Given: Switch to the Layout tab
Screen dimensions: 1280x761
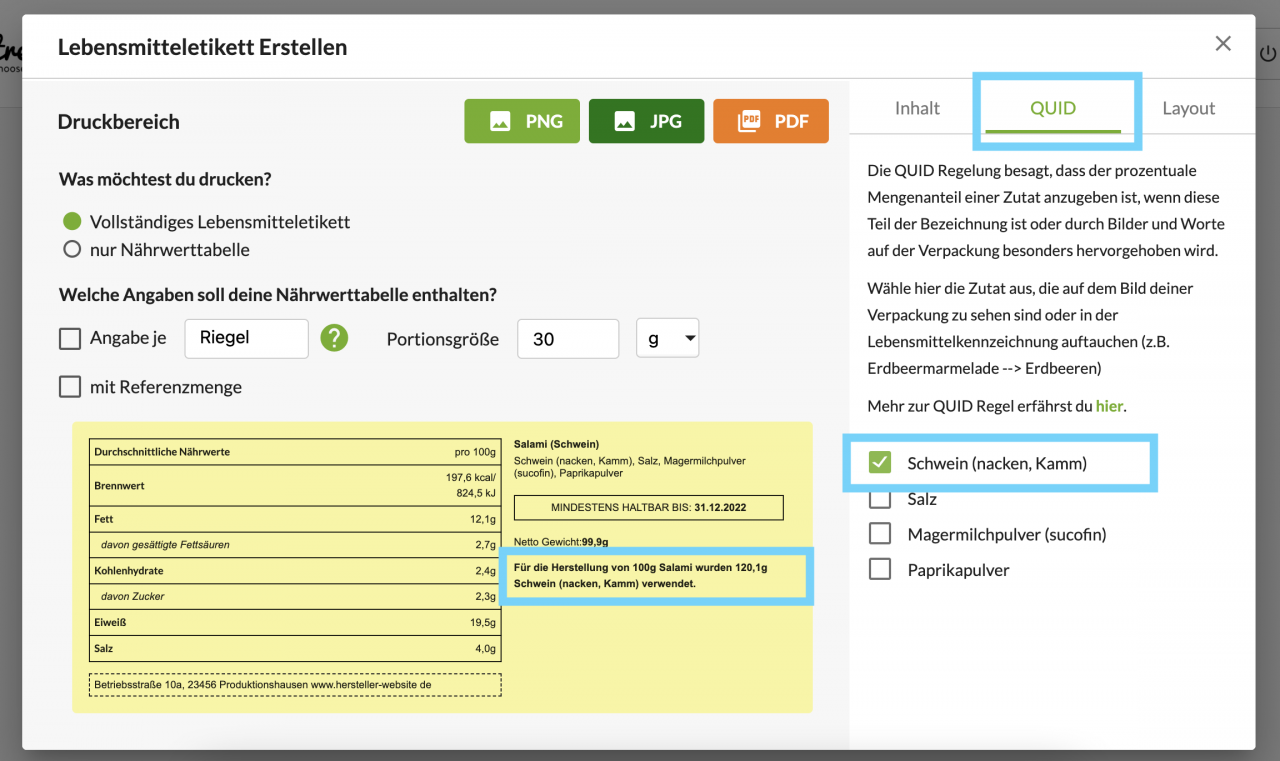Looking at the screenshot, I should pos(1188,108).
